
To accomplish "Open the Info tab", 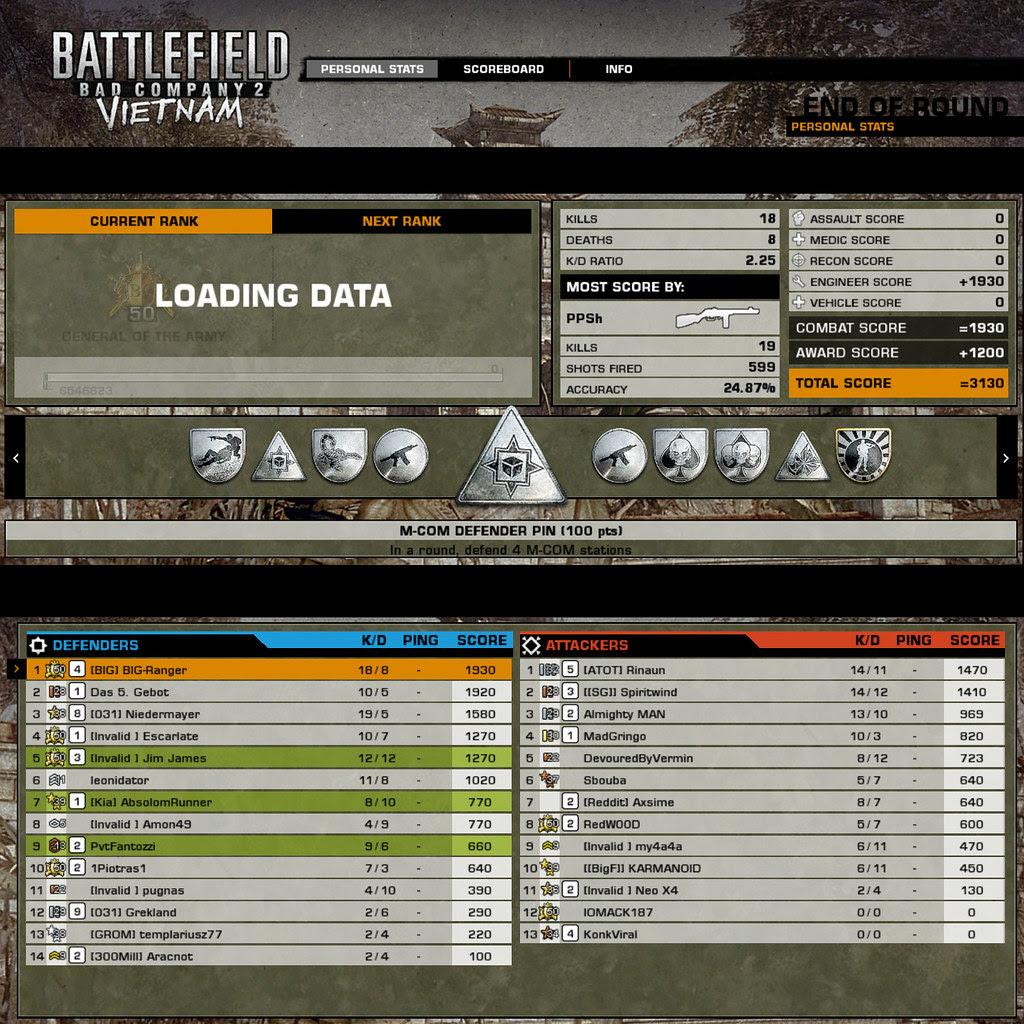I will (618, 69).
